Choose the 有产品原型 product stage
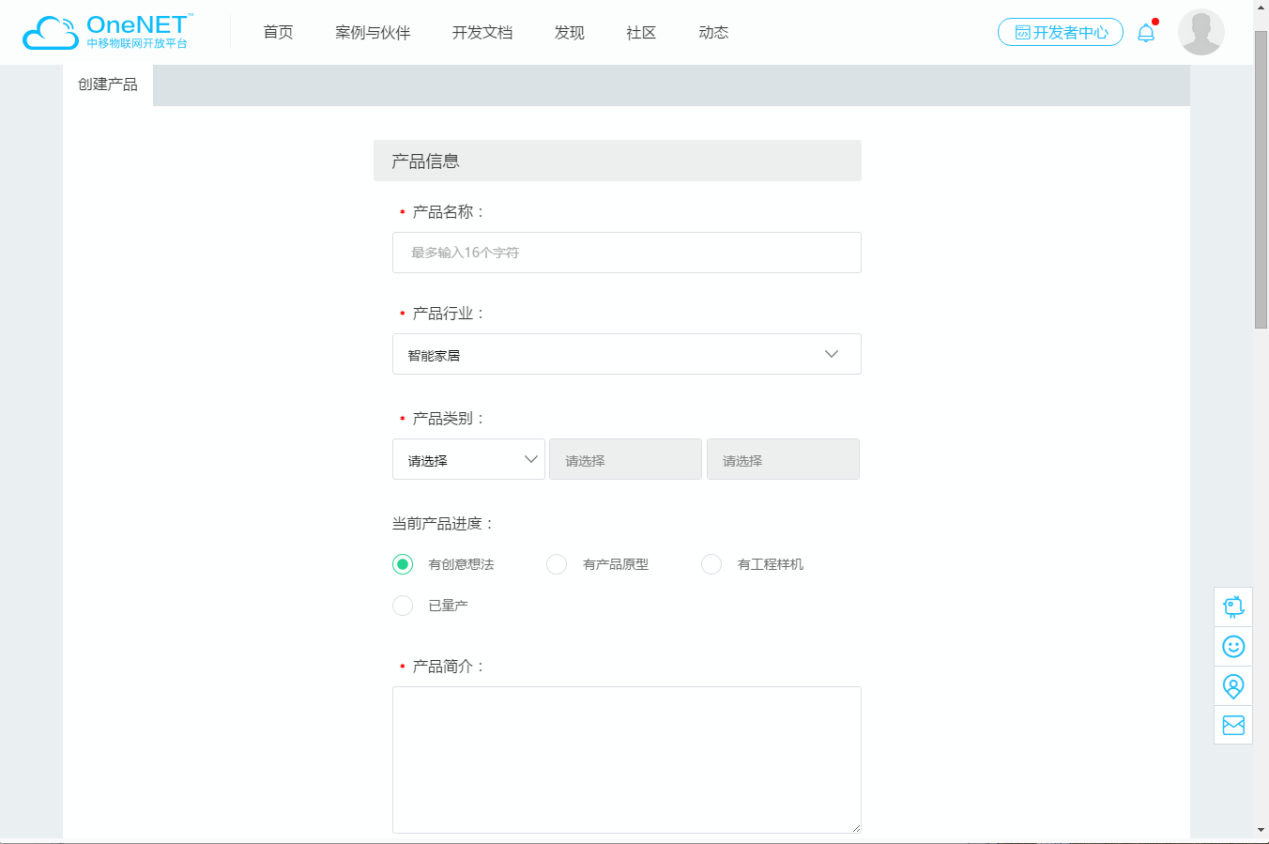Viewport: 1269px width, 844px height. coord(556,564)
